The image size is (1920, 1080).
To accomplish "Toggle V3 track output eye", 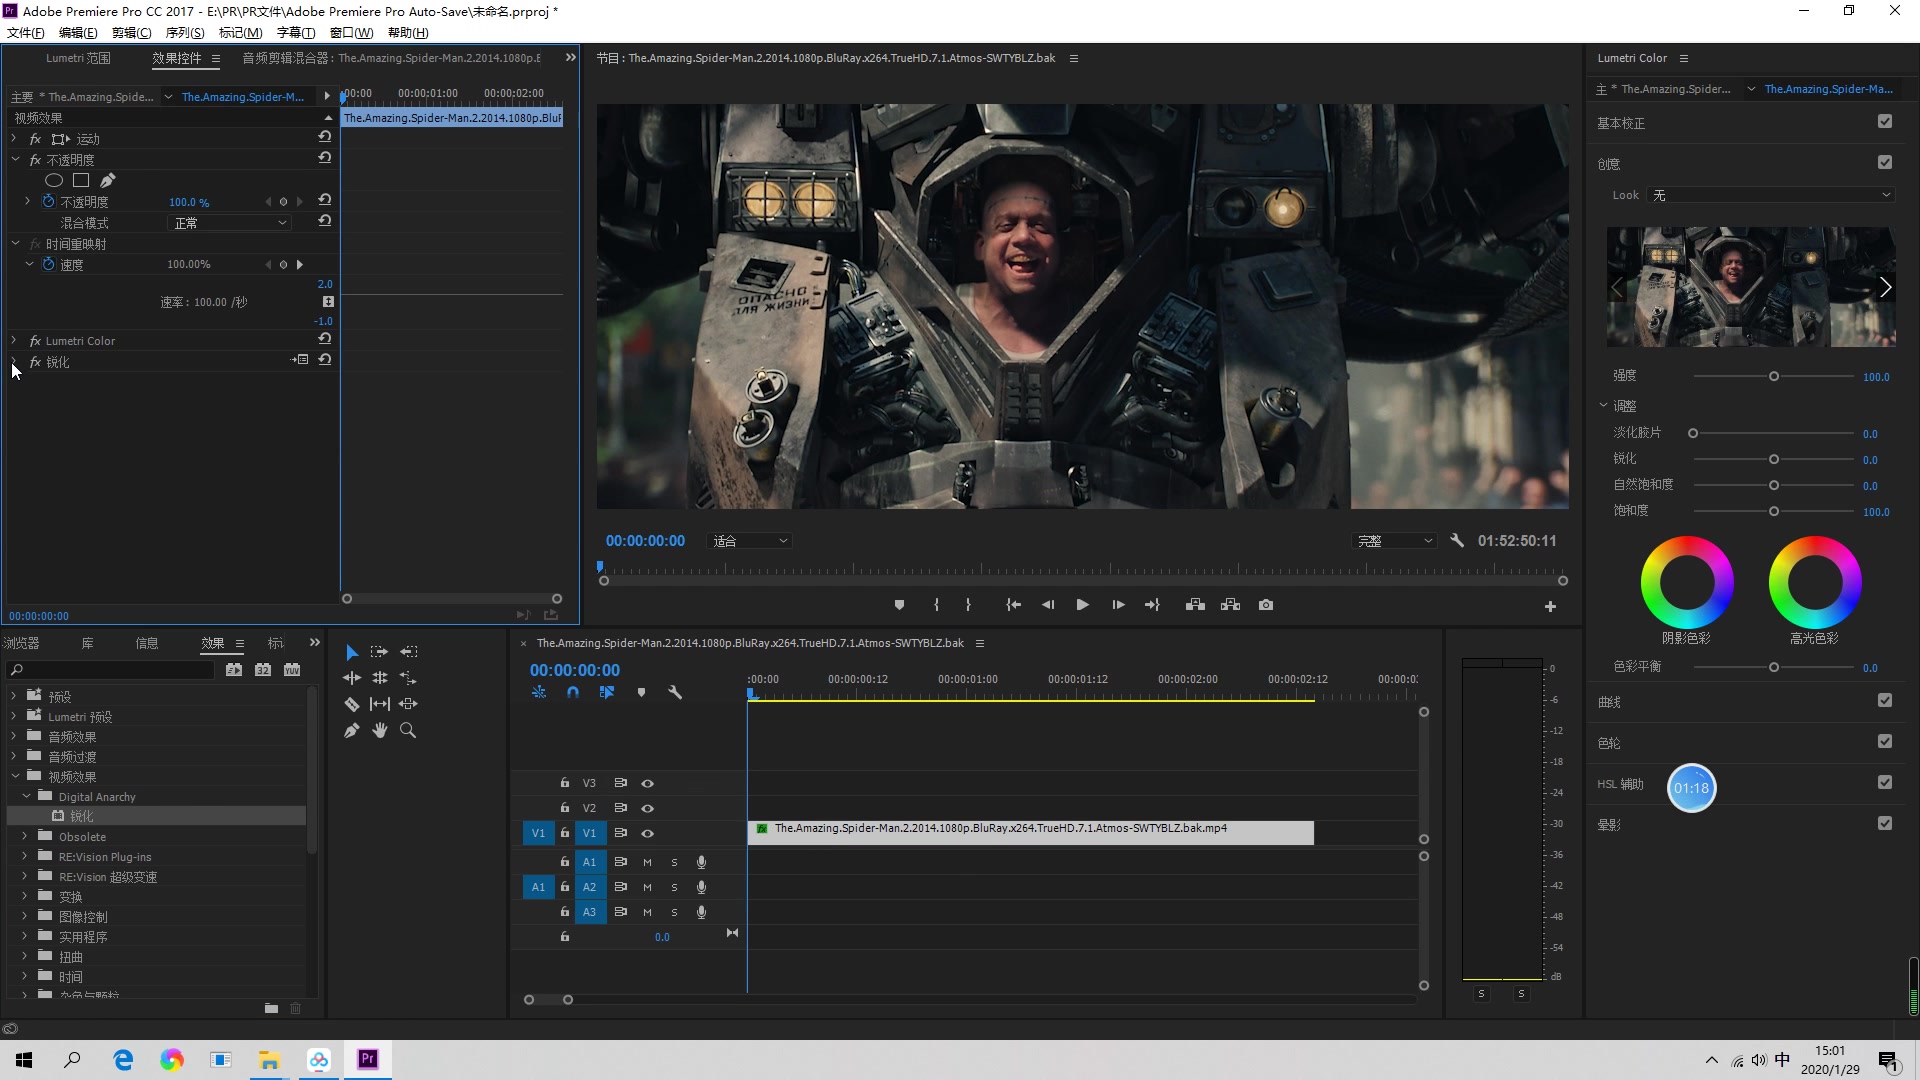I will 647,783.
